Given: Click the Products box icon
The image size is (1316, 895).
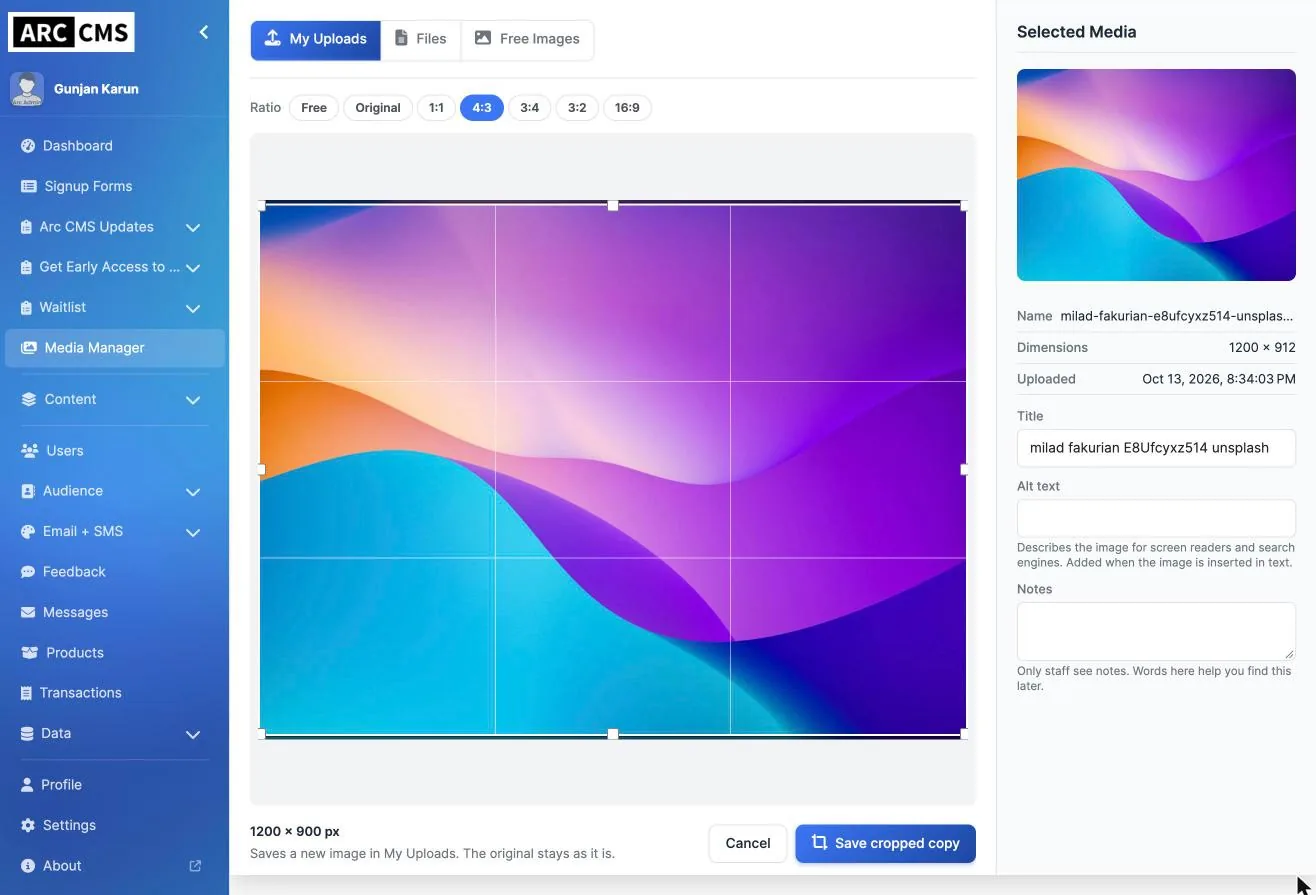Looking at the screenshot, I should [29, 653].
